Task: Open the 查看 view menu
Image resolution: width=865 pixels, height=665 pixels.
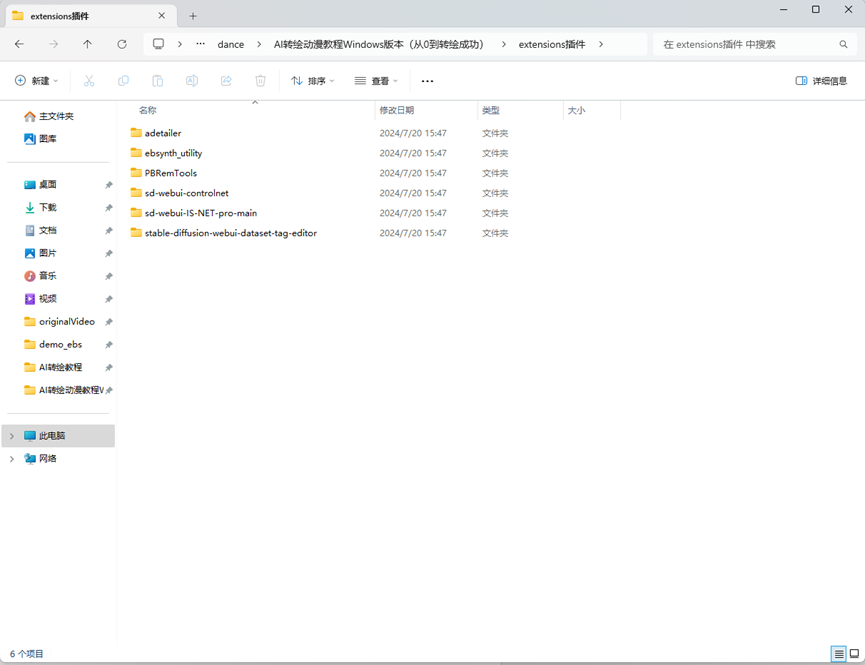Action: tap(376, 81)
